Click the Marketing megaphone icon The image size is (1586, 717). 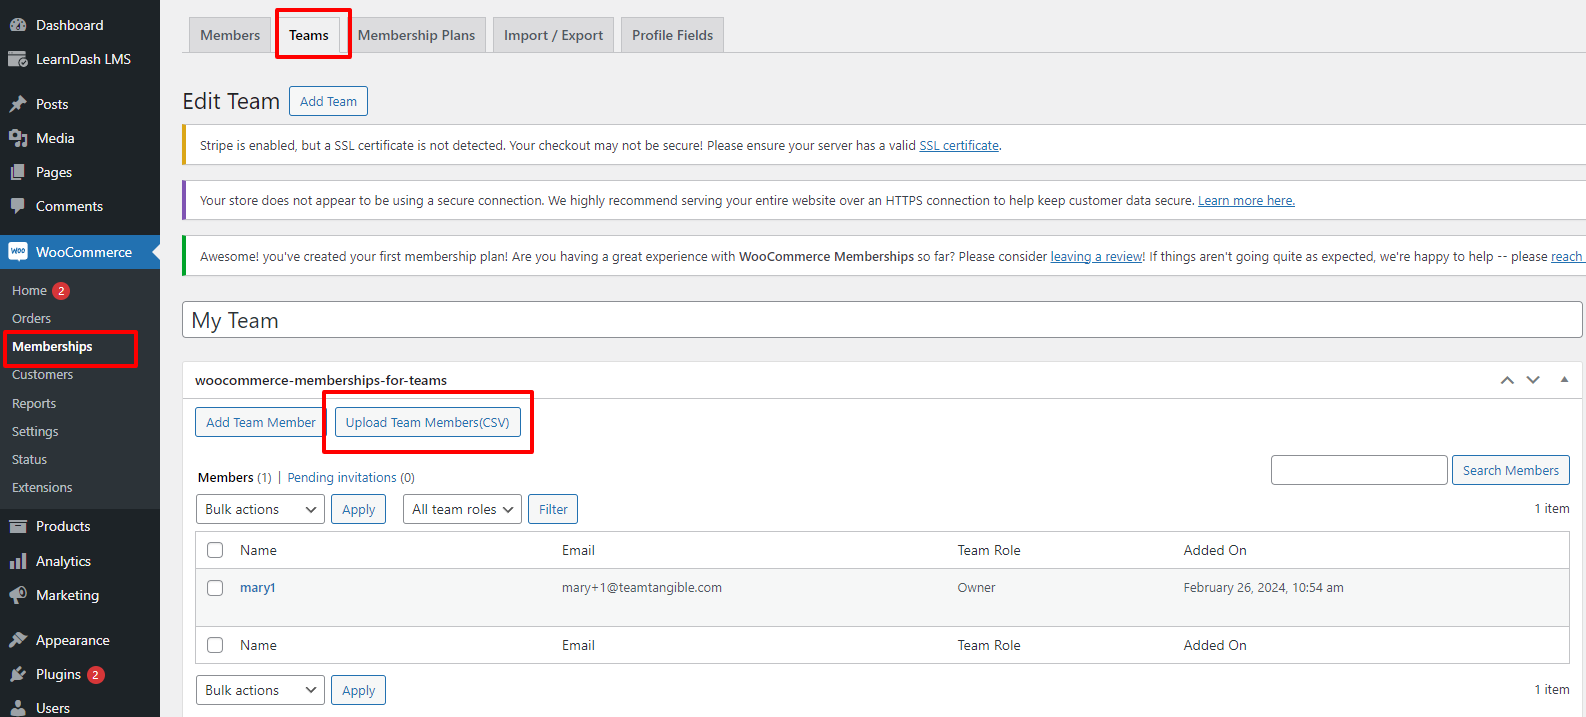tap(18, 595)
